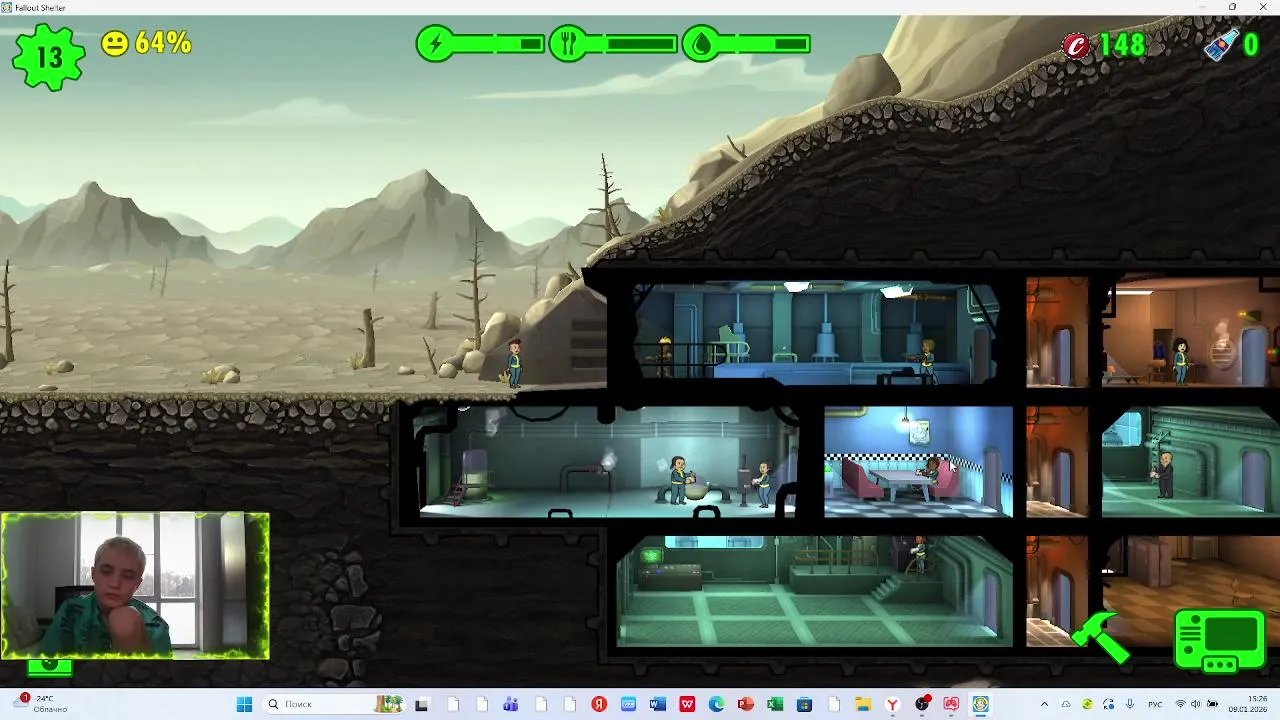Viewport: 1280px width, 720px height.
Task: Open the Task View taskbar icon
Action: click(422, 704)
